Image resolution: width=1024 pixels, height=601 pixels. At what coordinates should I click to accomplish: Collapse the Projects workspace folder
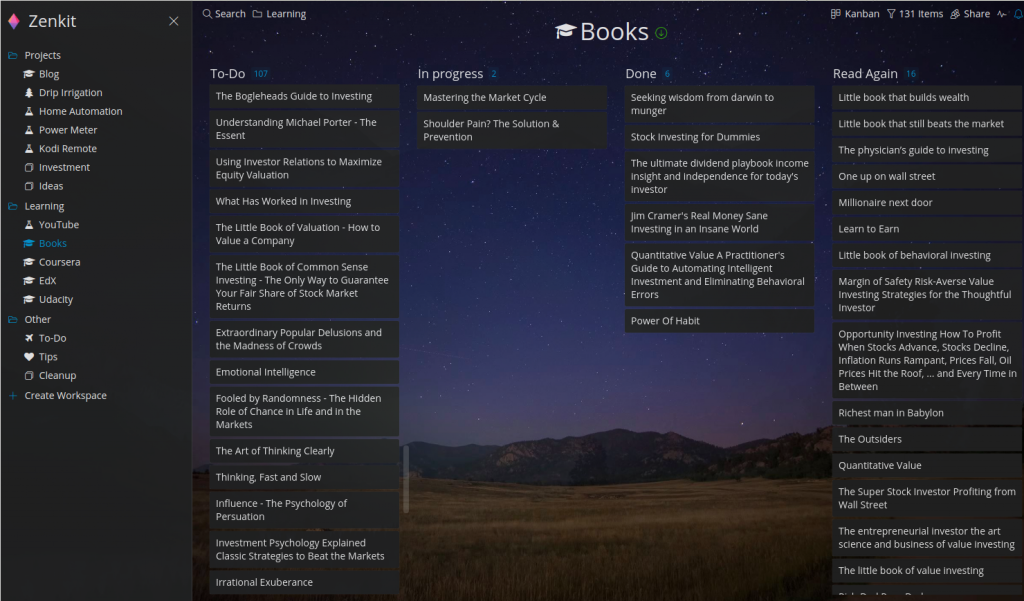click(x=12, y=56)
